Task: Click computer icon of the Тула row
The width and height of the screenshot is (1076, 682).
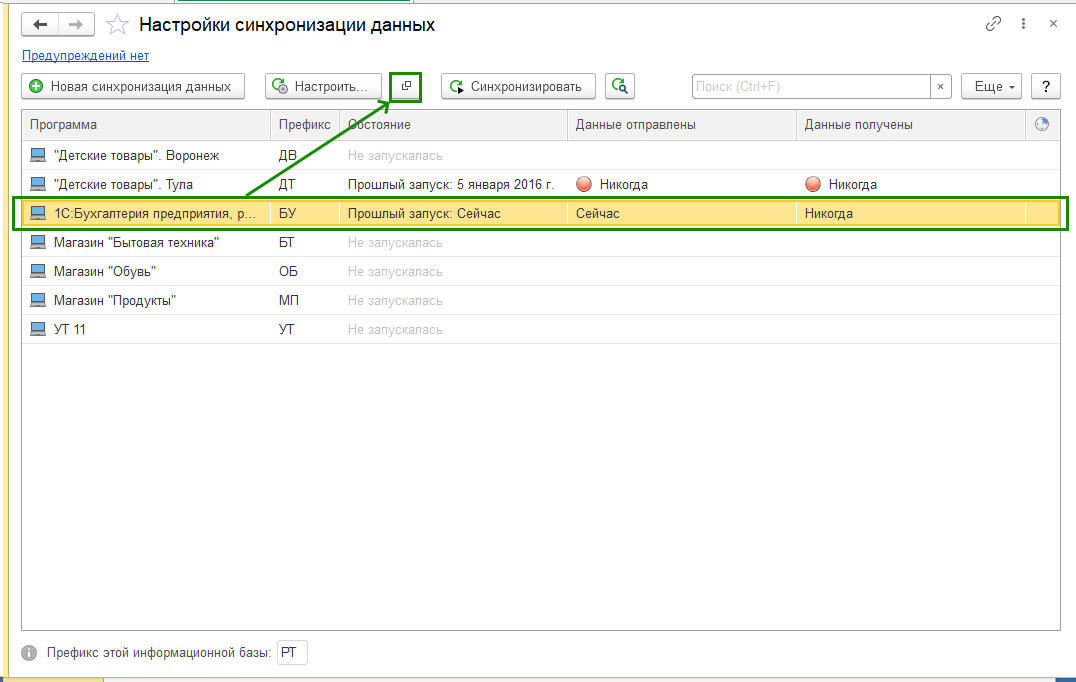Action: pos(38,185)
